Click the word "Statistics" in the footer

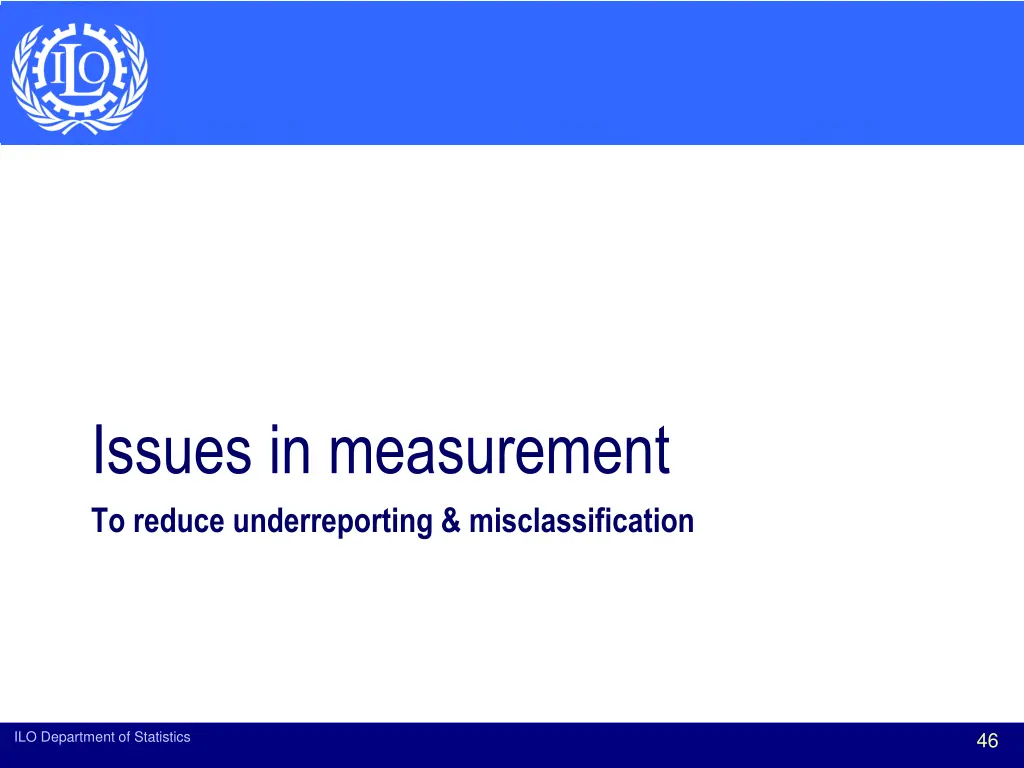tap(162, 737)
